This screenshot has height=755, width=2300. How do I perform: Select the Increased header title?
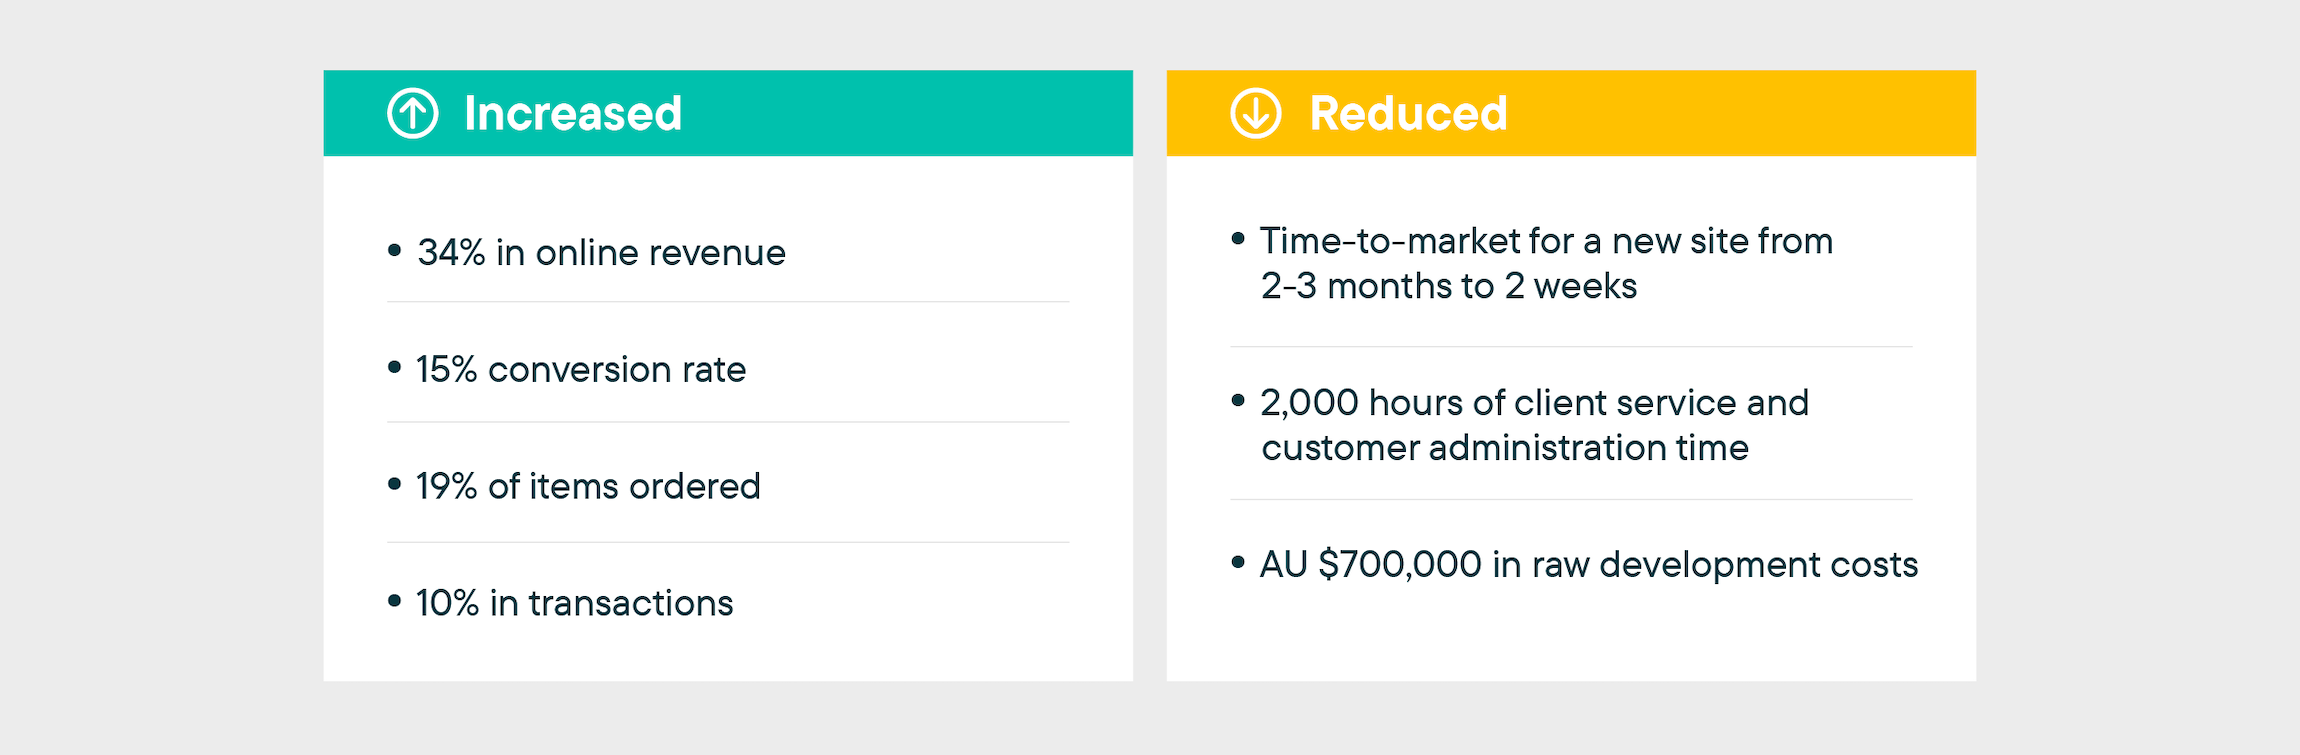pyautogui.click(x=573, y=113)
